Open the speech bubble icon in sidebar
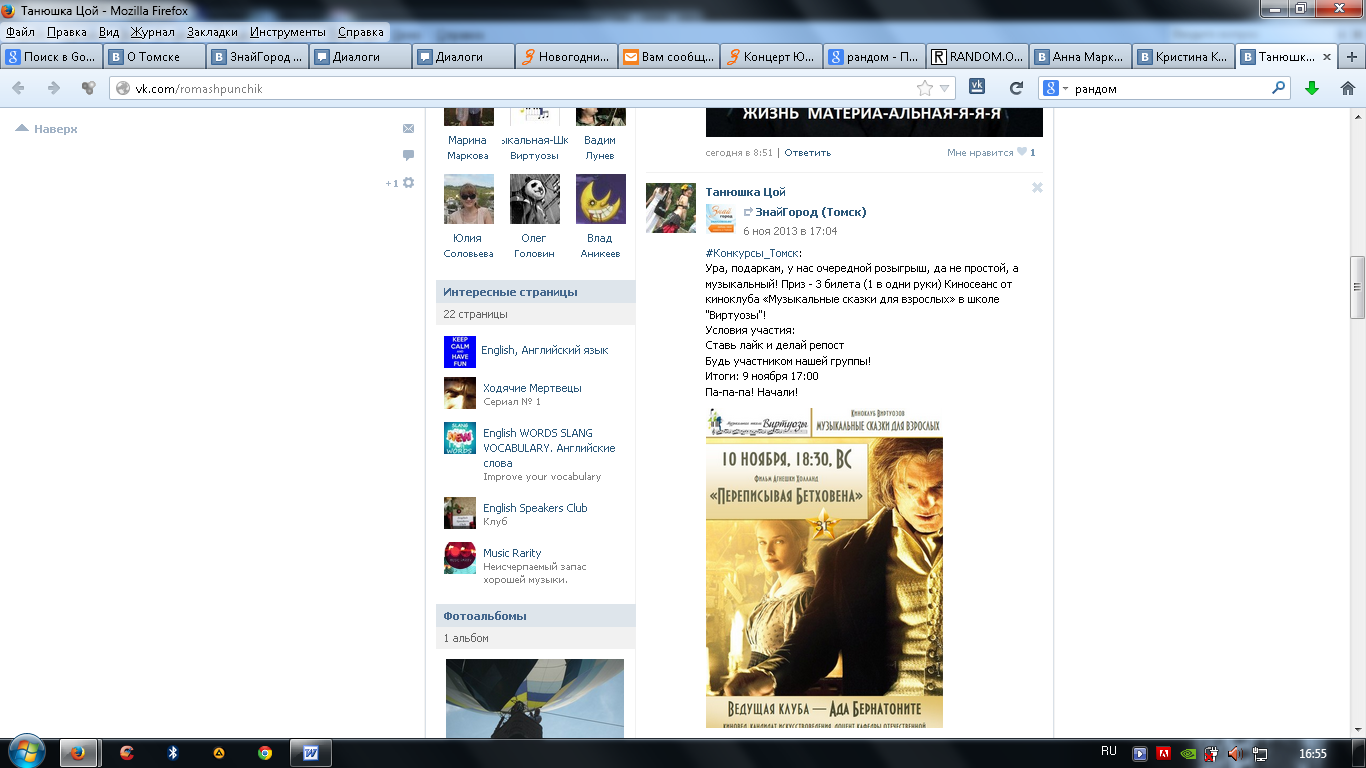 tap(408, 155)
